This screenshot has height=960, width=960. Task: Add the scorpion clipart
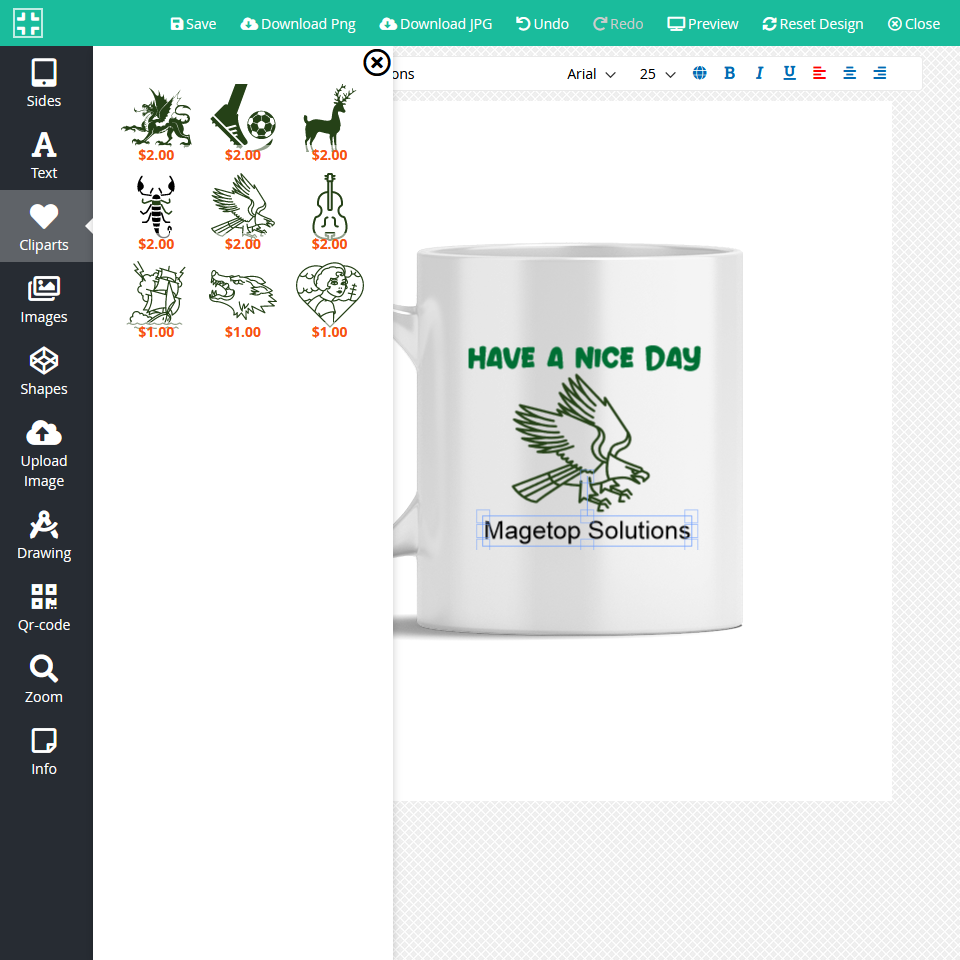pos(156,205)
